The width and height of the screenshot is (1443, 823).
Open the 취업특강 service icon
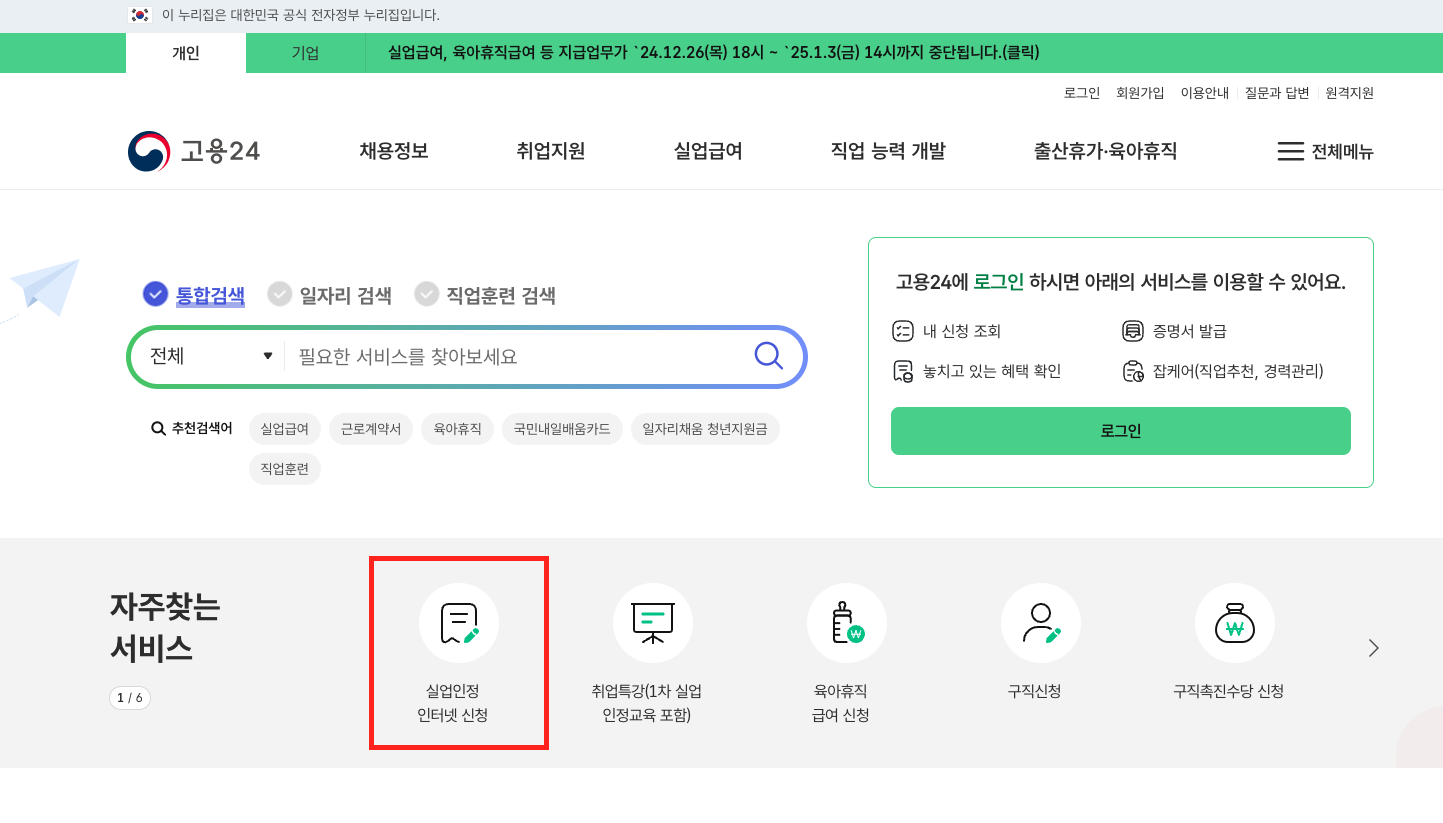653,623
